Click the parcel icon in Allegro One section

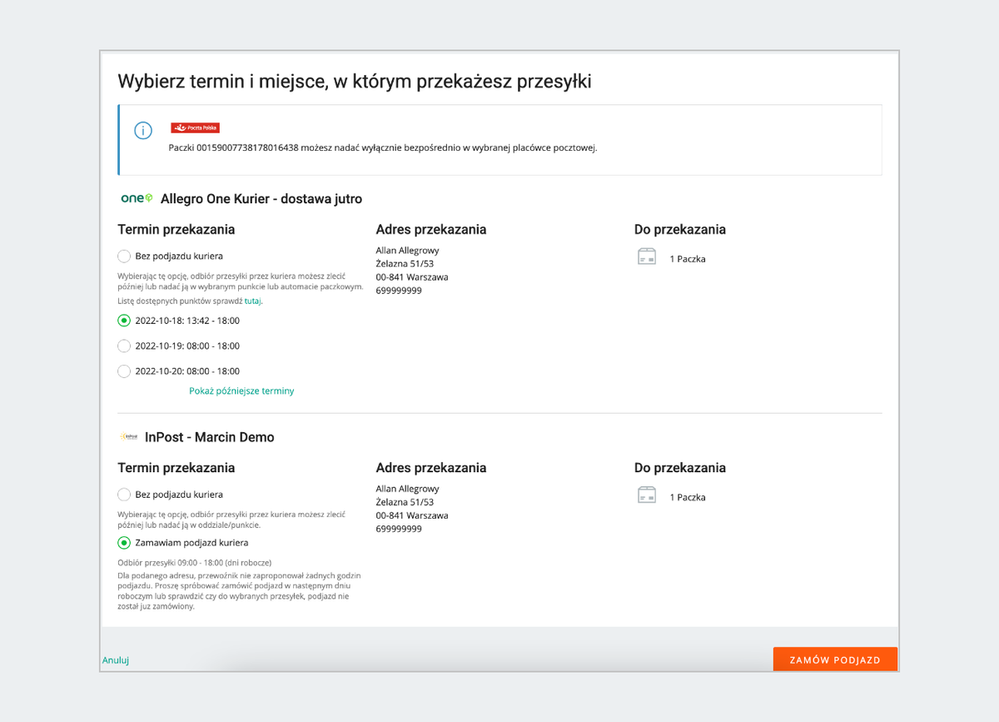point(646,257)
